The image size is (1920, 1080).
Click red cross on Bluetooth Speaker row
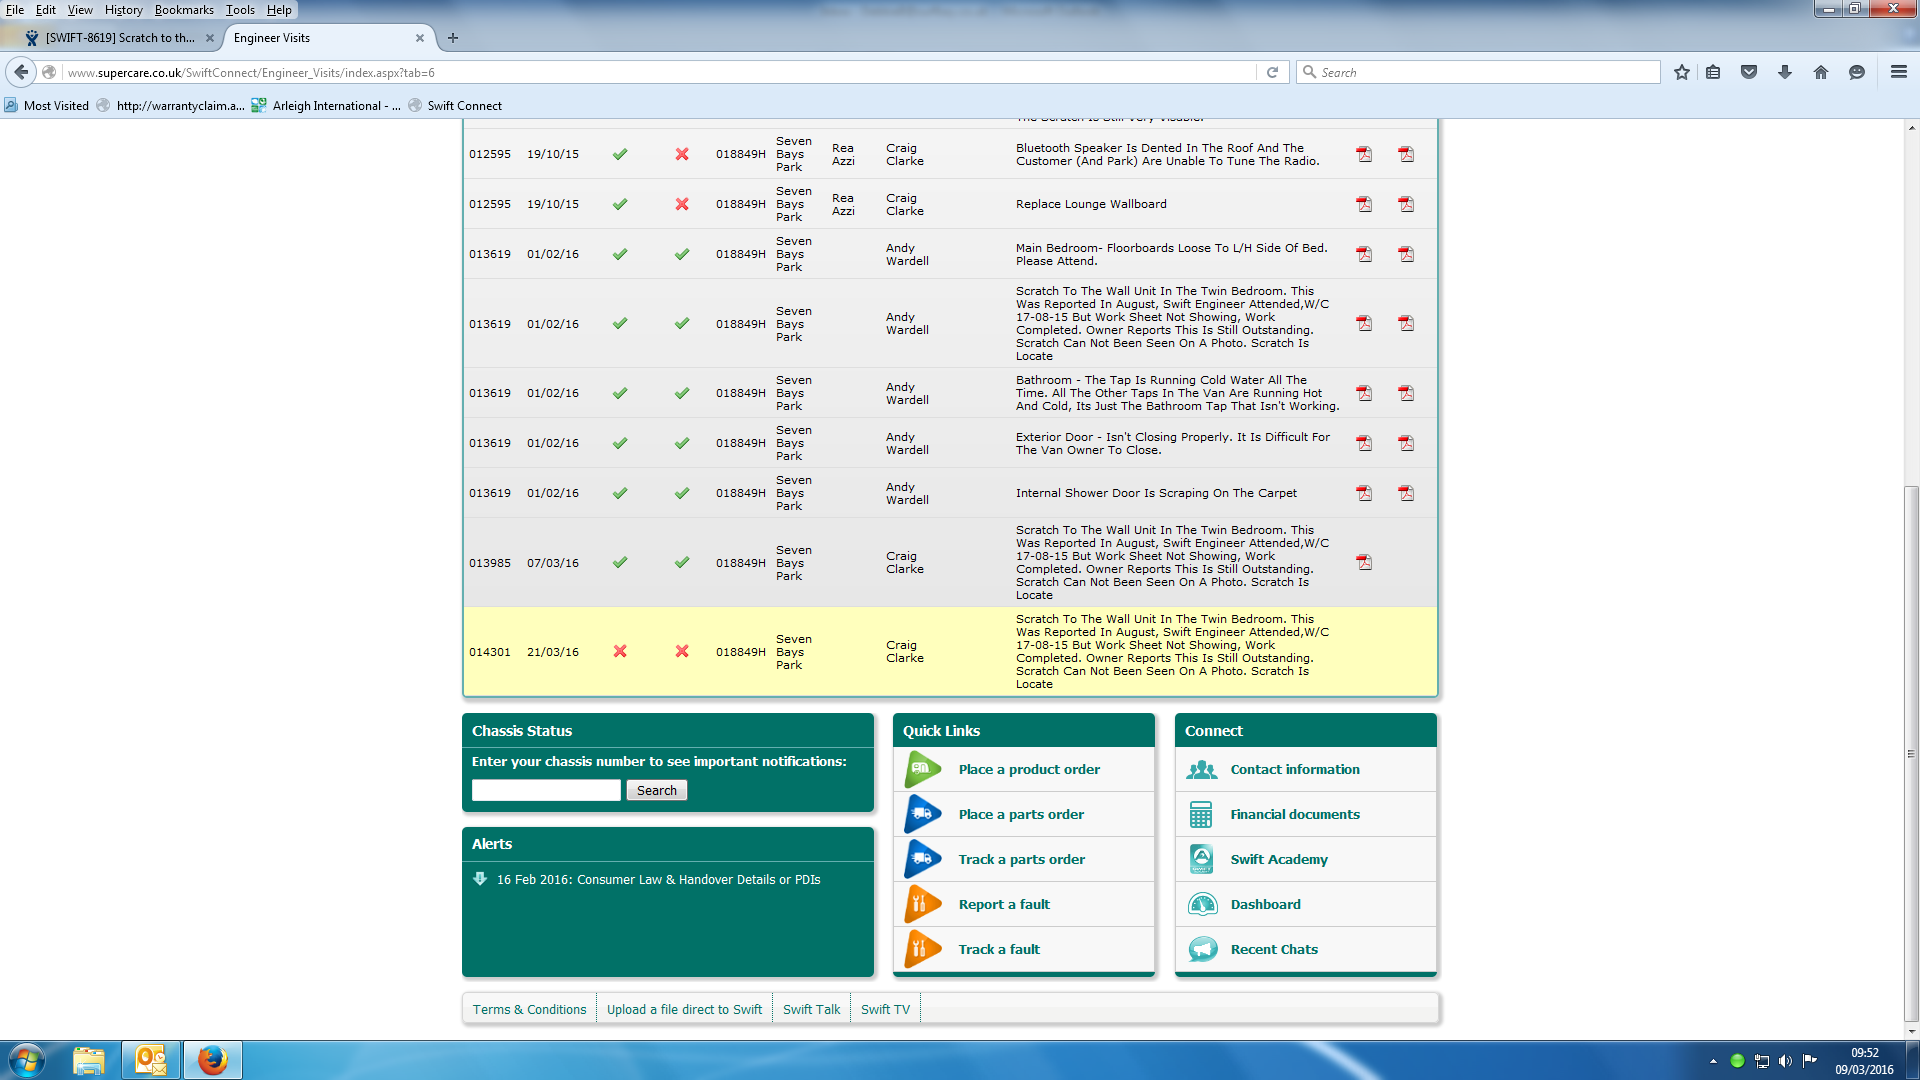point(682,154)
